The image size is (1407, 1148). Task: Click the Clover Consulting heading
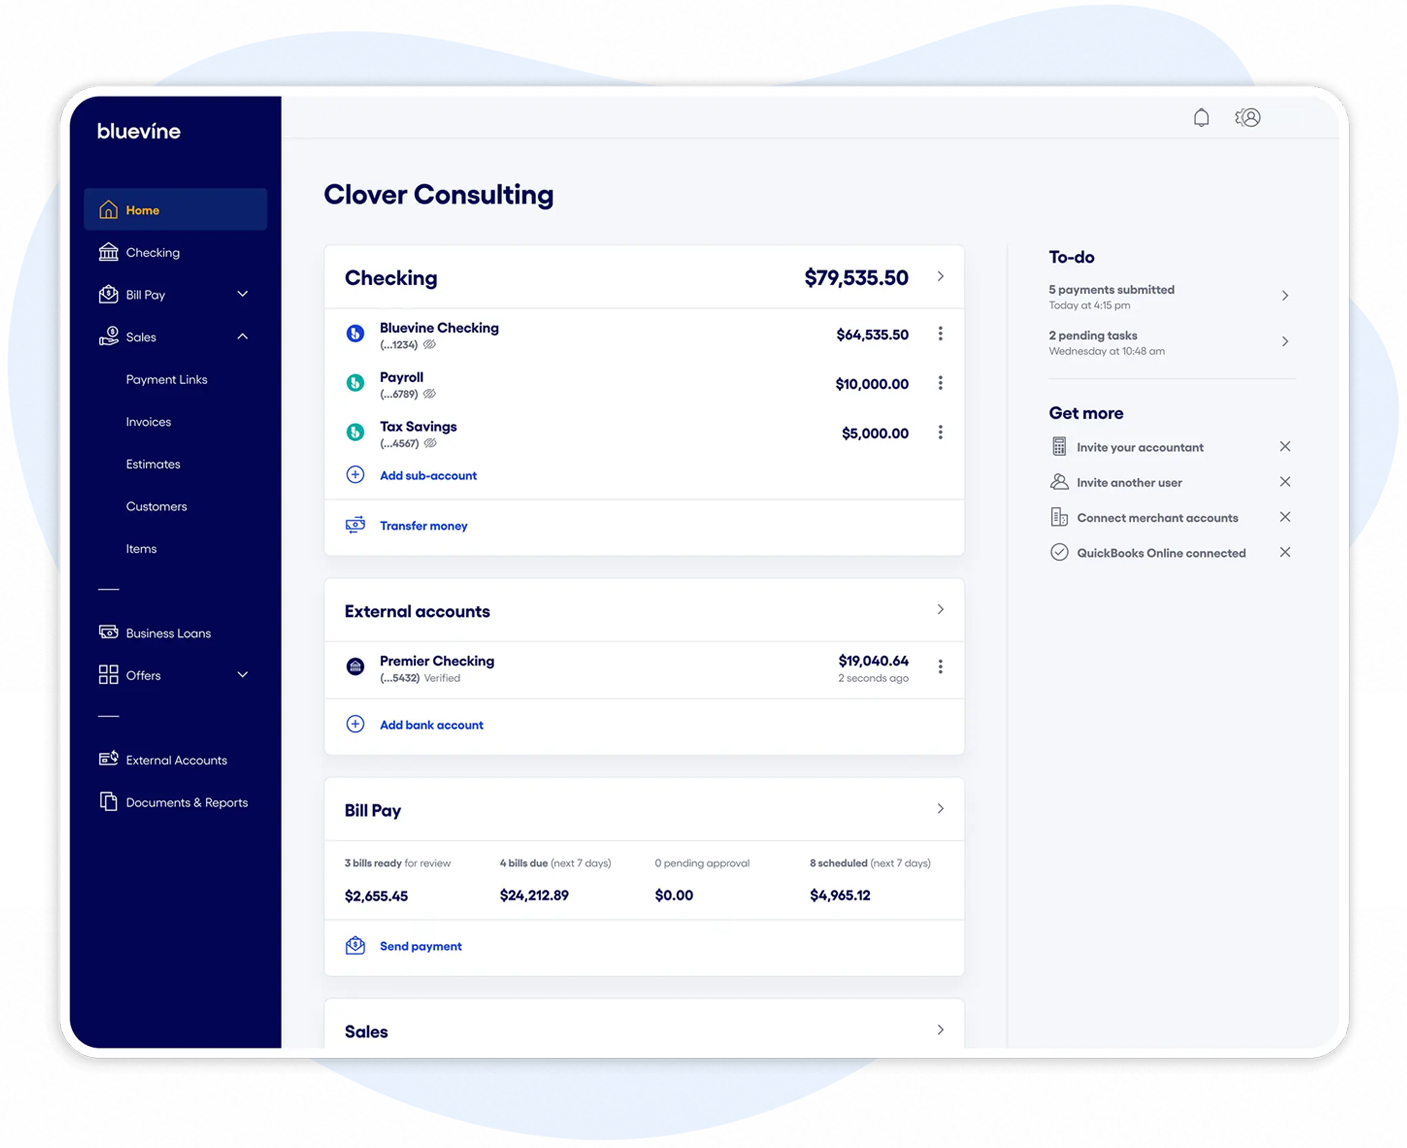tap(438, 194)
